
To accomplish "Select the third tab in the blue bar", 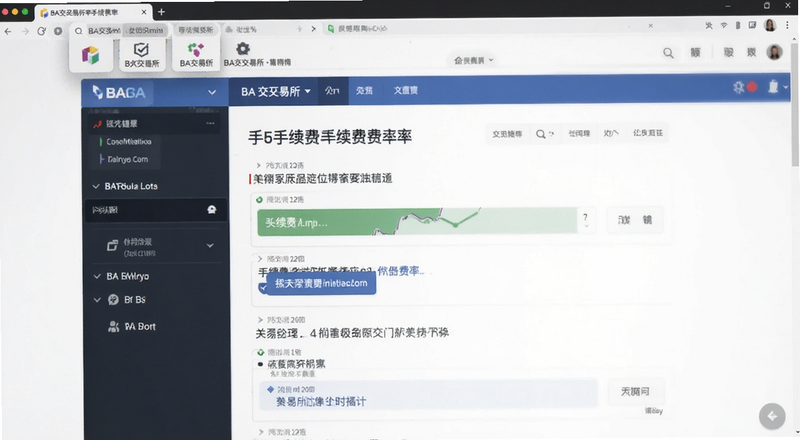I will 406,91.
